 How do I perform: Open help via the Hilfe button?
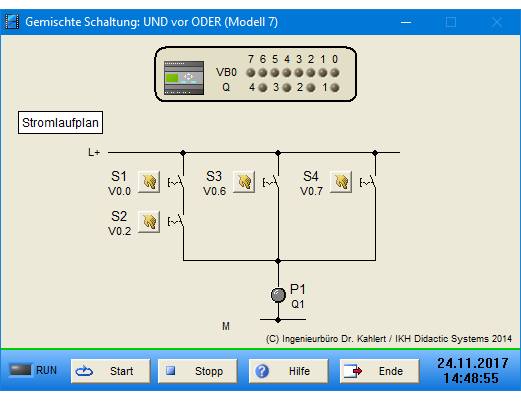pos(289,371)
